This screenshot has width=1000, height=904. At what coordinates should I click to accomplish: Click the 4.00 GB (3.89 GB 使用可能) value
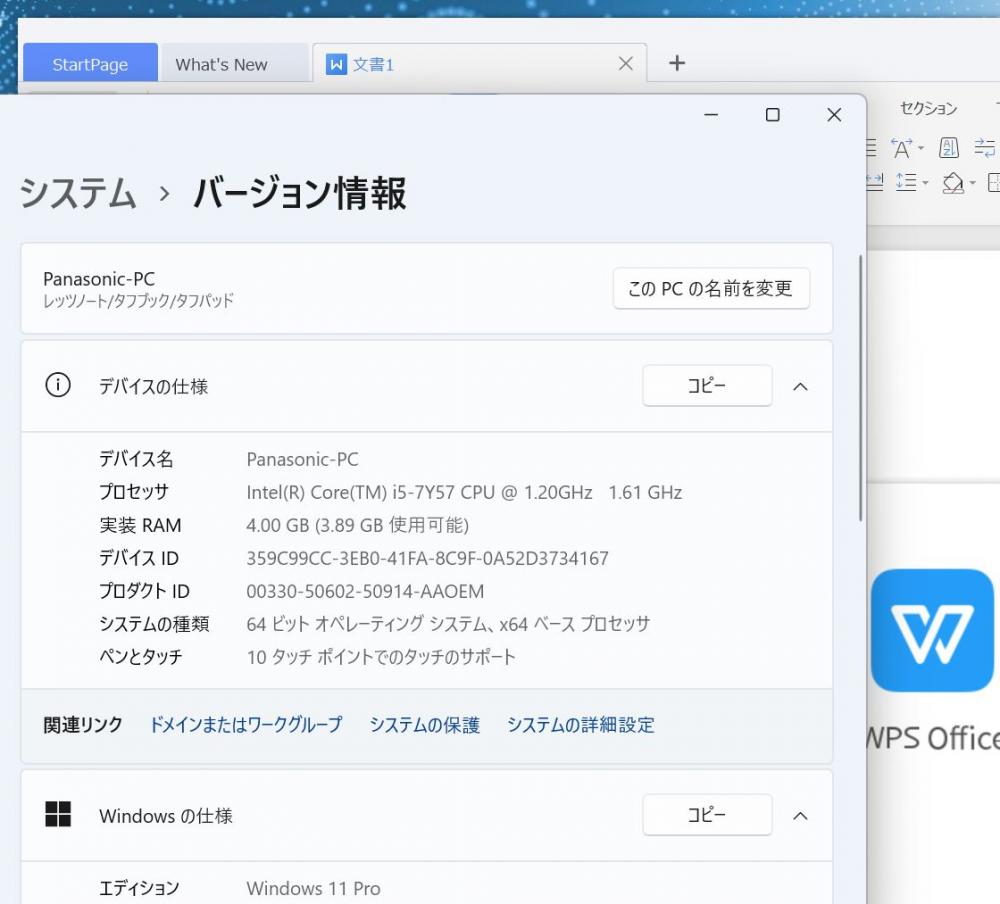(358, 525)
